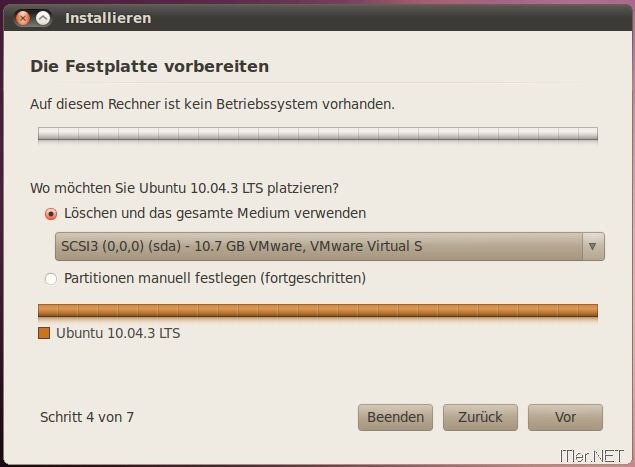
Task: Click the dropdown arrow of disk selector
Action: point(593,246)
